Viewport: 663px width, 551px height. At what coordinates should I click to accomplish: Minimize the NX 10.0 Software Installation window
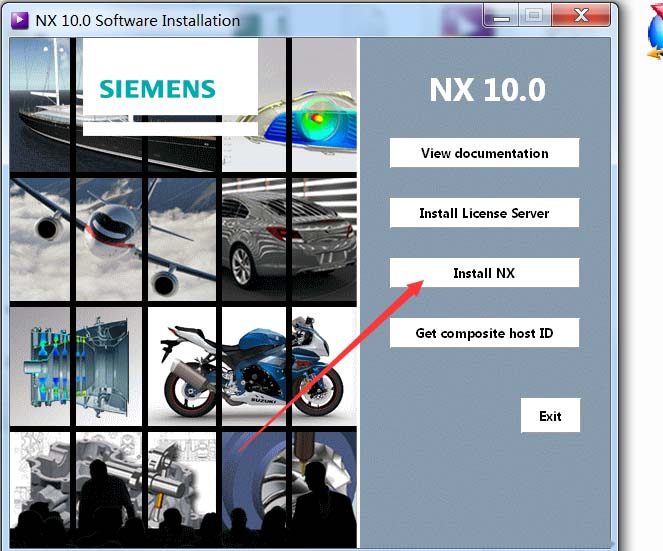501,16
